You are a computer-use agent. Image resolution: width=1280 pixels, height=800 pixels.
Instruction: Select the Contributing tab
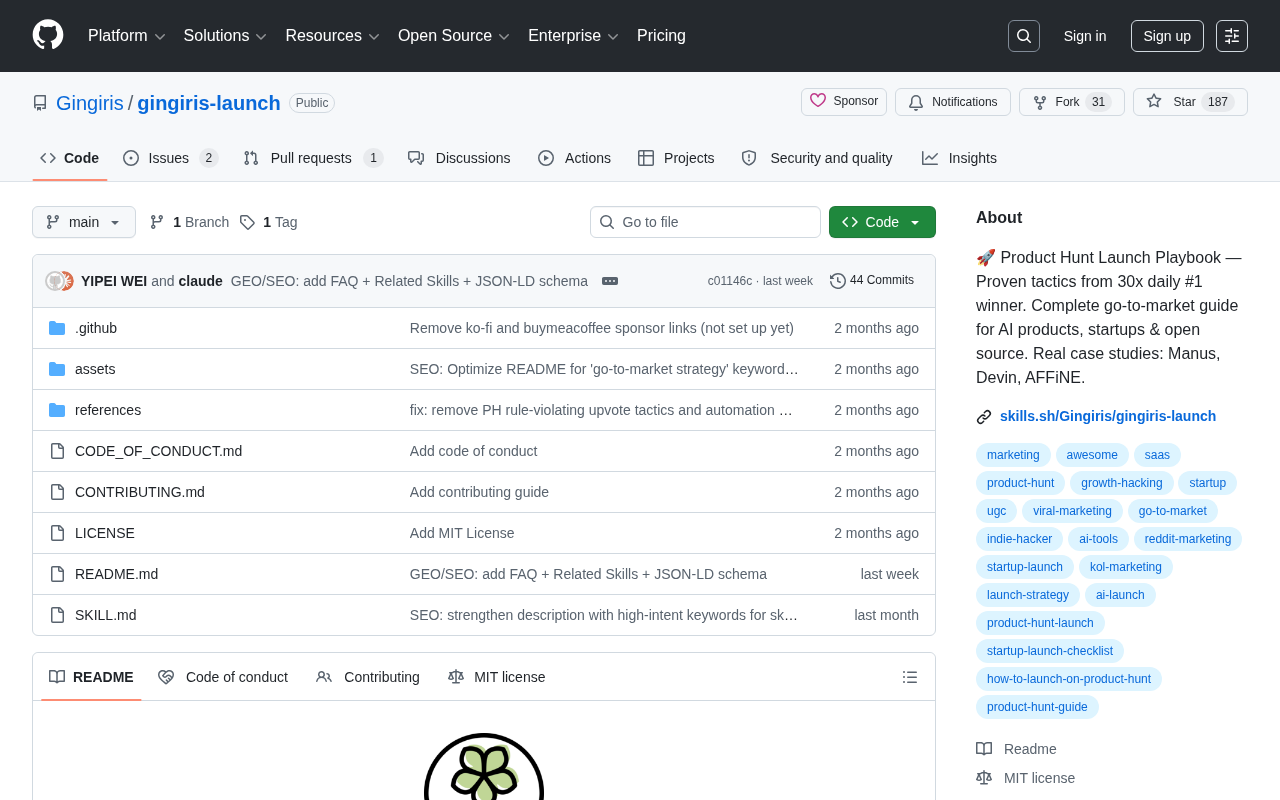point(368,677)
